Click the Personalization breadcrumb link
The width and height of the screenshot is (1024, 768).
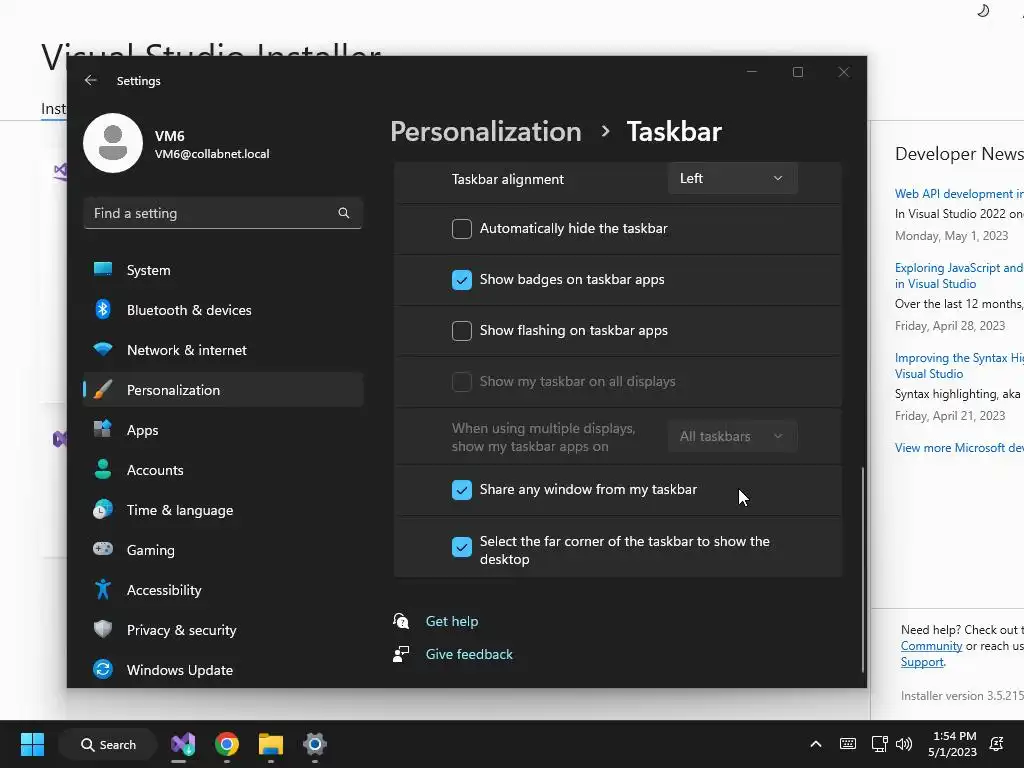[x=486, y=132]
